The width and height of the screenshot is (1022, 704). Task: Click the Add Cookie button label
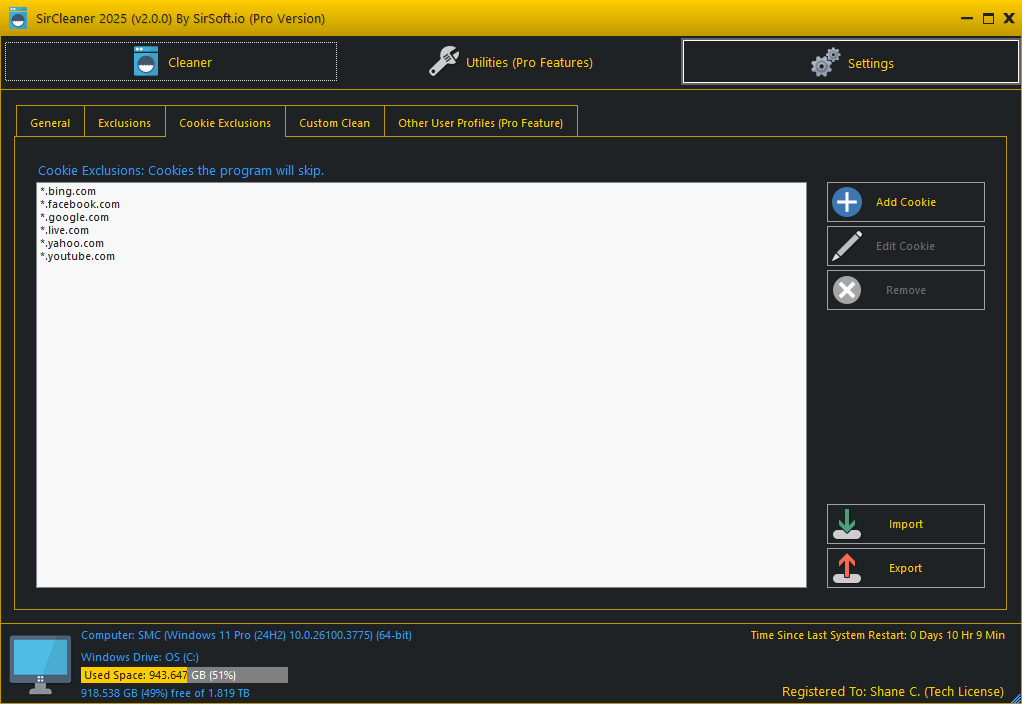click(x=905, y=202)
